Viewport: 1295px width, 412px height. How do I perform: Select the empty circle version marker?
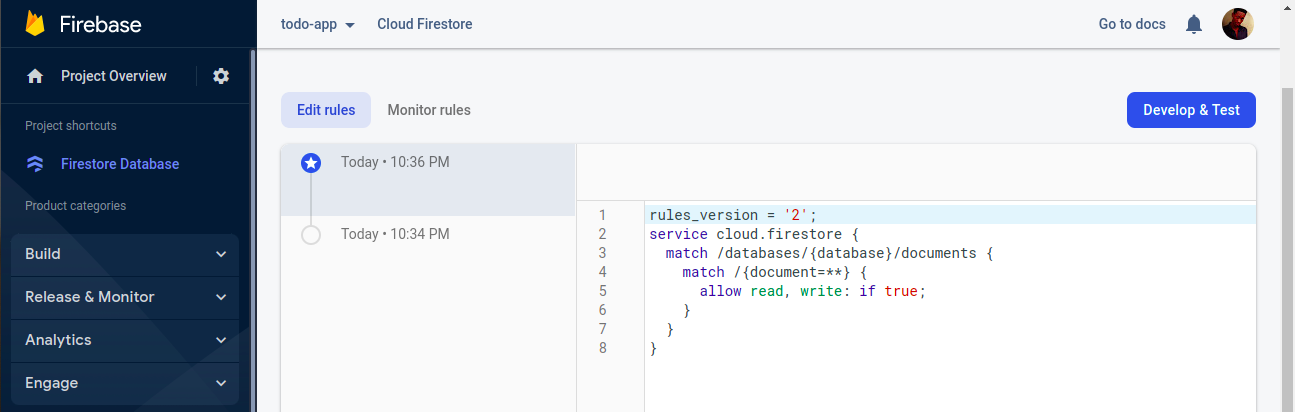point(311,235)
